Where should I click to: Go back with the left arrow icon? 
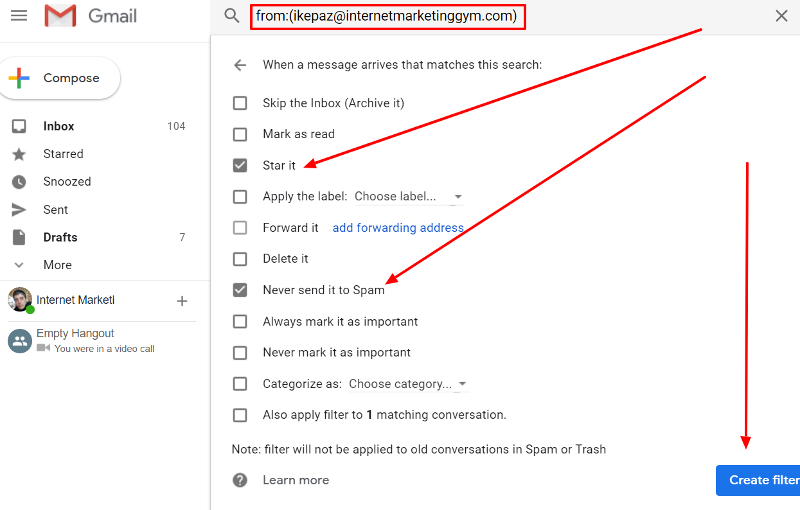[x=240, y=65]
